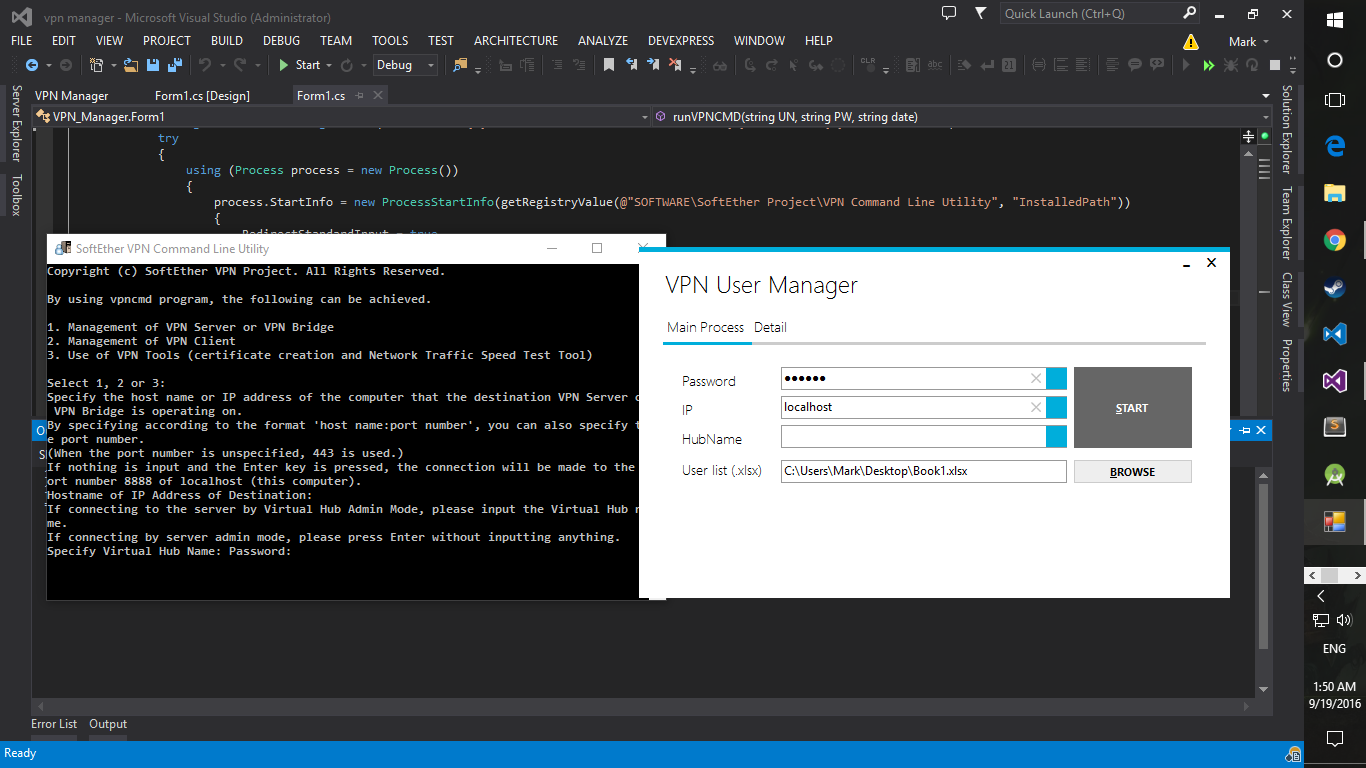
Task: Click the Open File folder icon
Action: pos(133,65)
